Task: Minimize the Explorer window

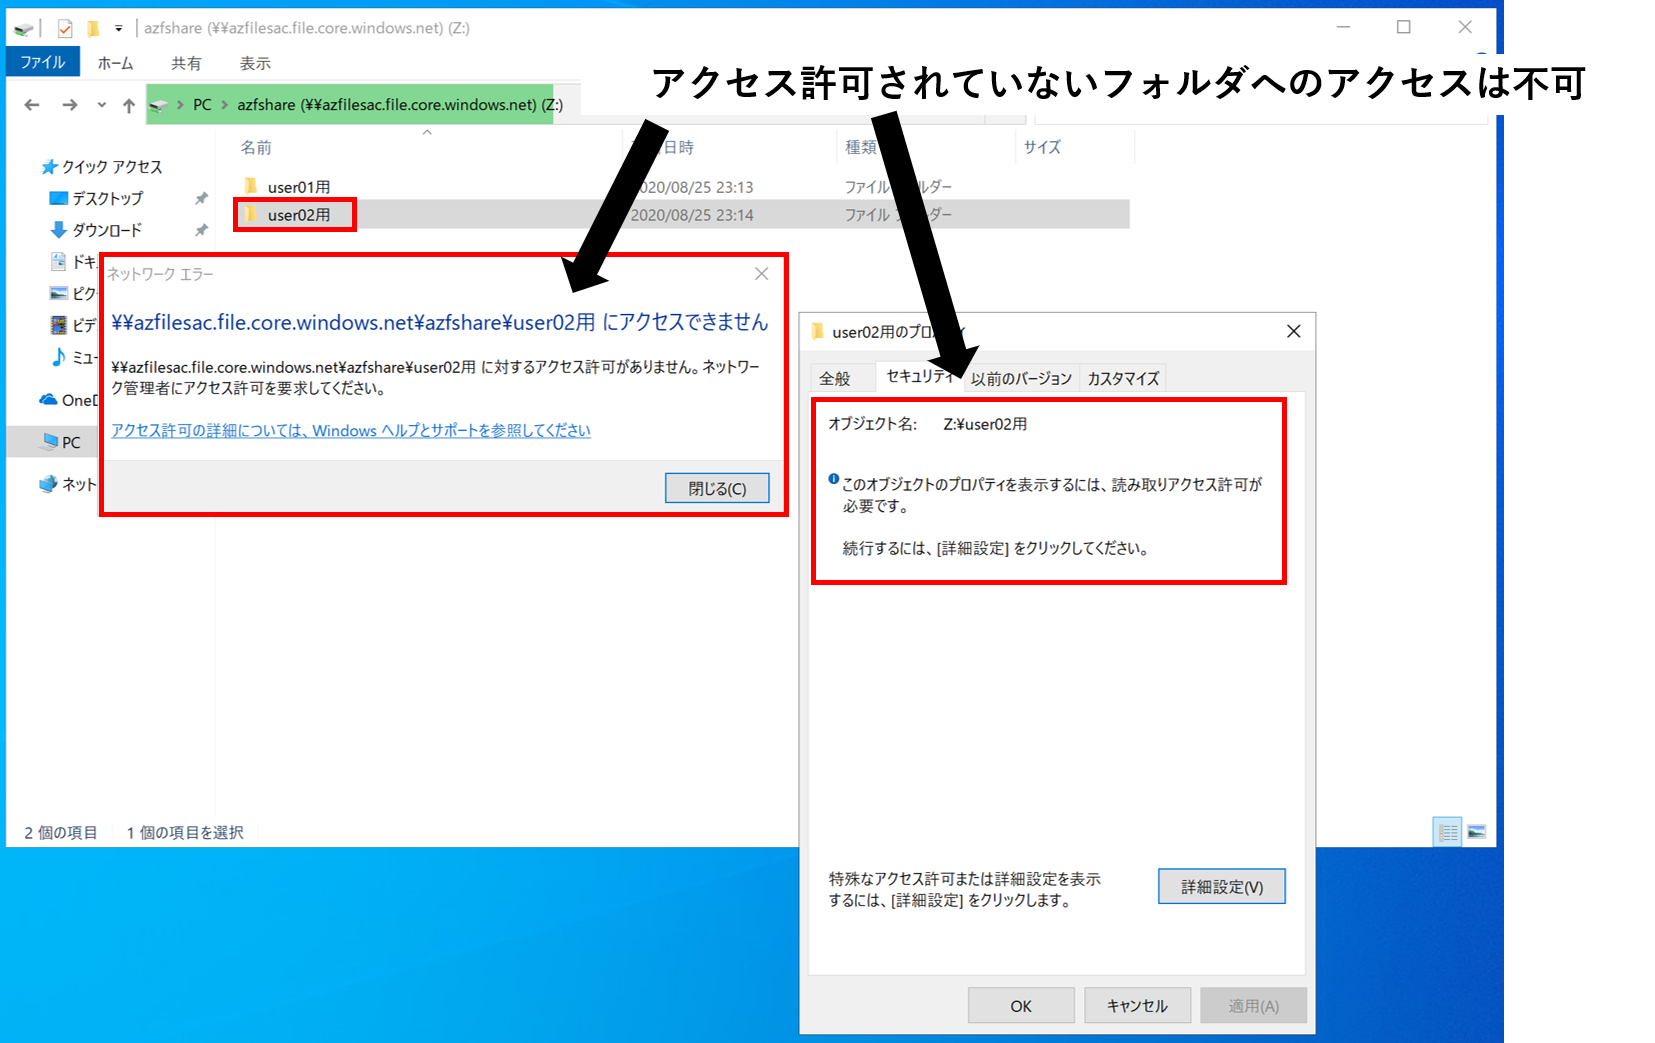Action: click(x=1343, y=27)
